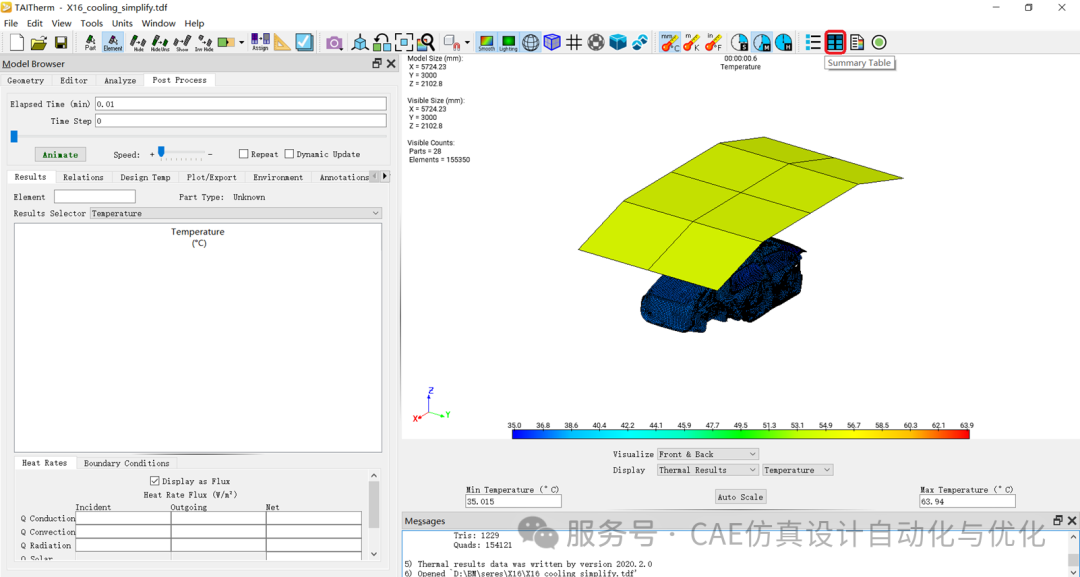This screenshot has height=577, width=1080.
Task: Expand the magnet snap tool dropdown arrow
Action: 468,43
